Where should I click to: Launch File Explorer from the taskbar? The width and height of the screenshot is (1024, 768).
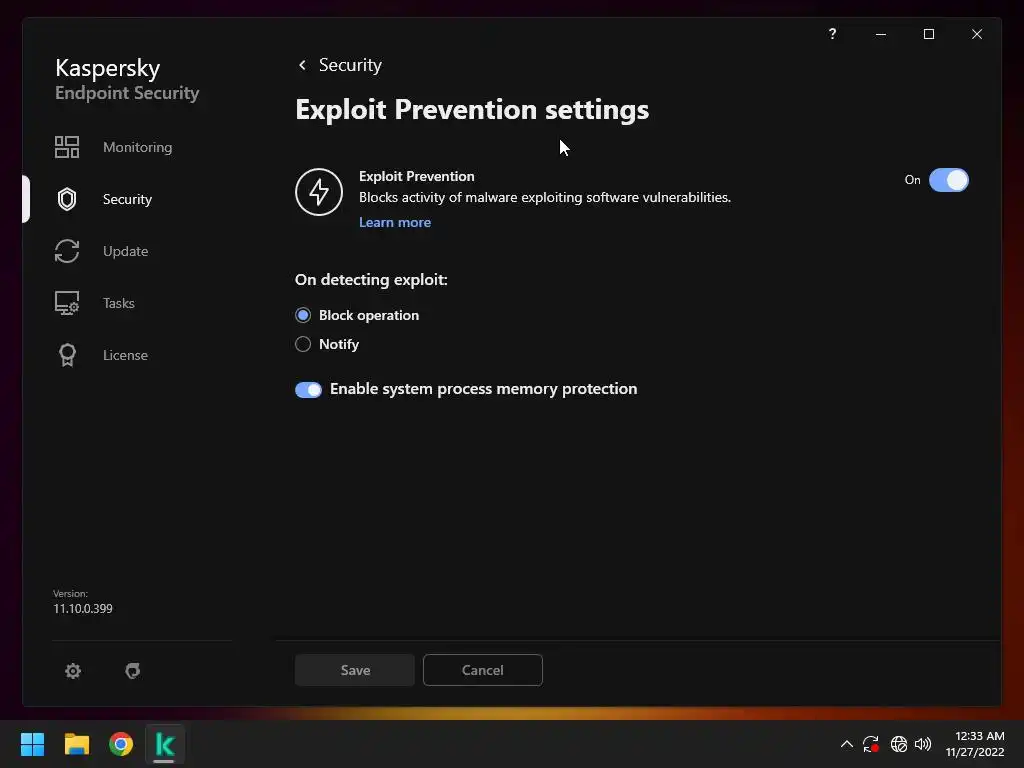tap(76, 744)
